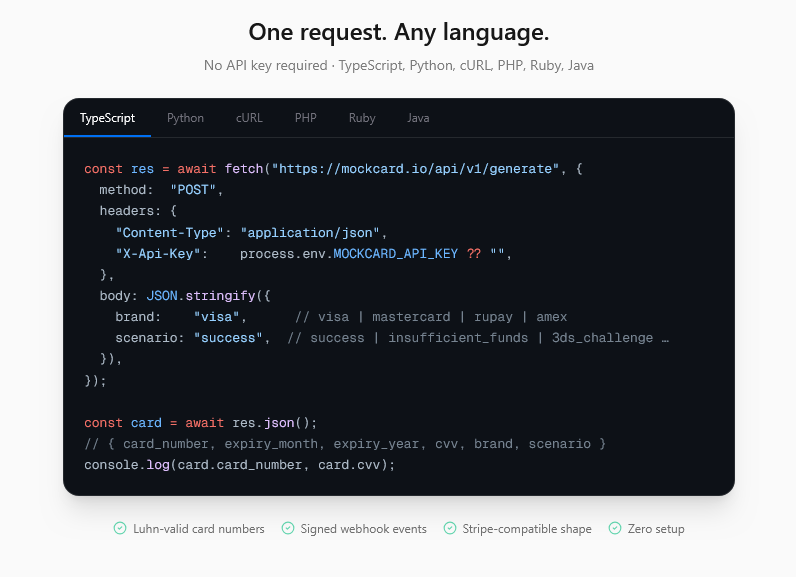
Task: Click the console.log(card.card_number, card.cvv) line
Action: coord(240,465)
